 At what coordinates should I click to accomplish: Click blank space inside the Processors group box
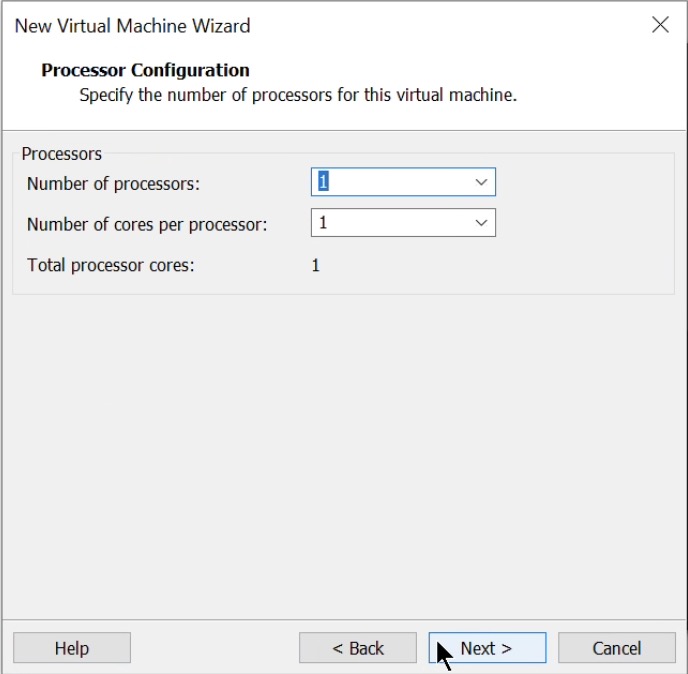click(x=580, y=260)
